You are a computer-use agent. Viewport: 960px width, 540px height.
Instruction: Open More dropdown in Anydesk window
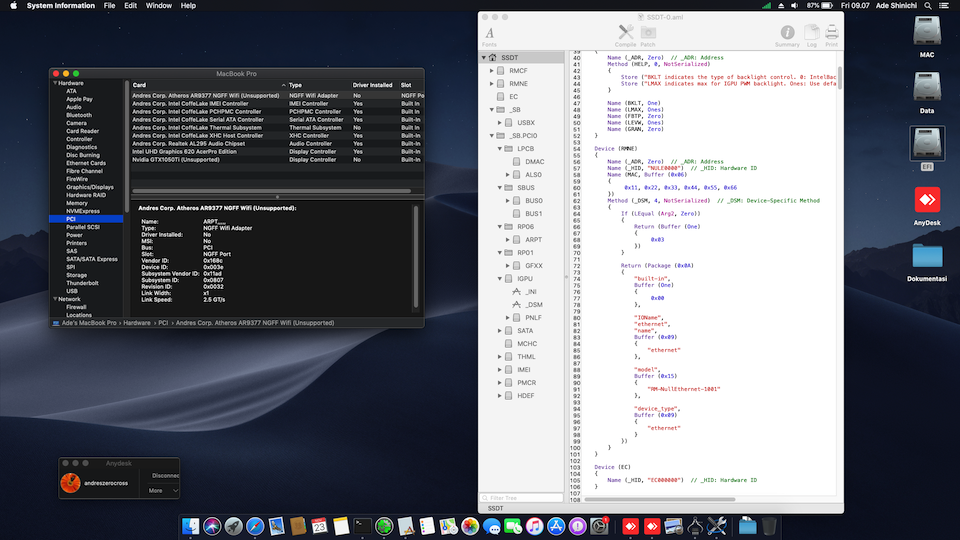point(163,490)
